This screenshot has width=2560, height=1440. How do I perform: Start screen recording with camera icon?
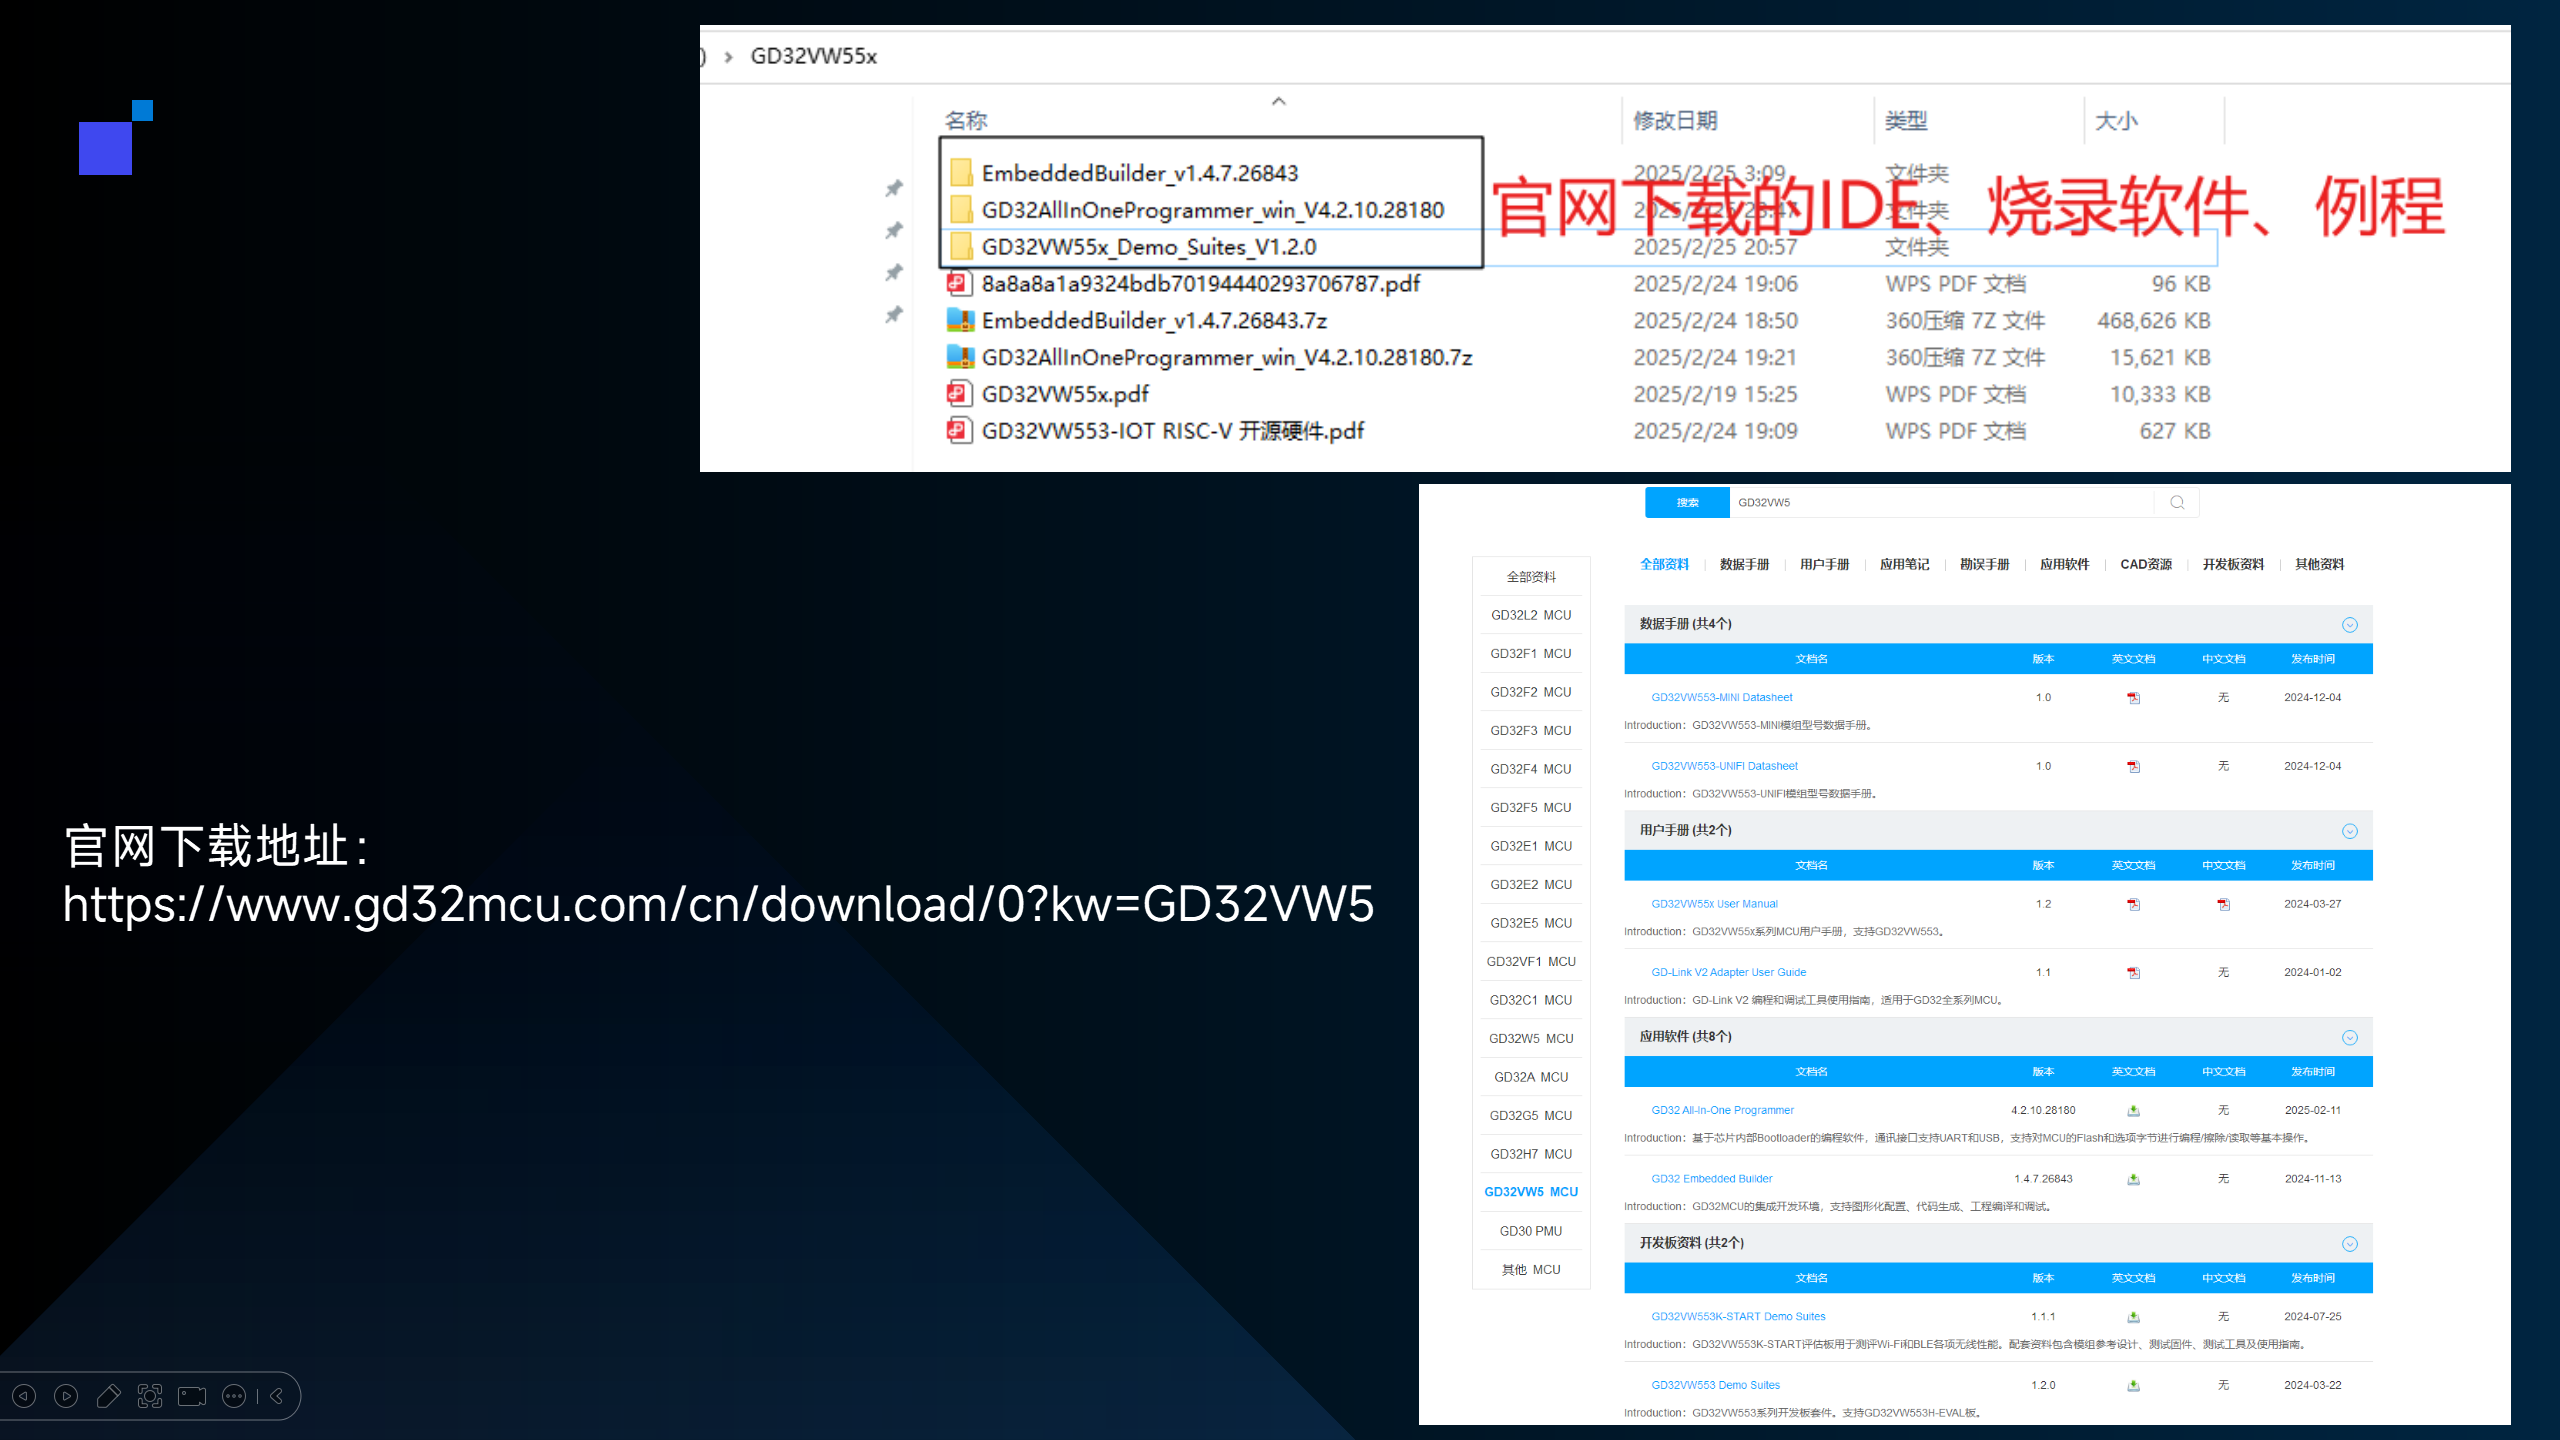pos(192,1396)
